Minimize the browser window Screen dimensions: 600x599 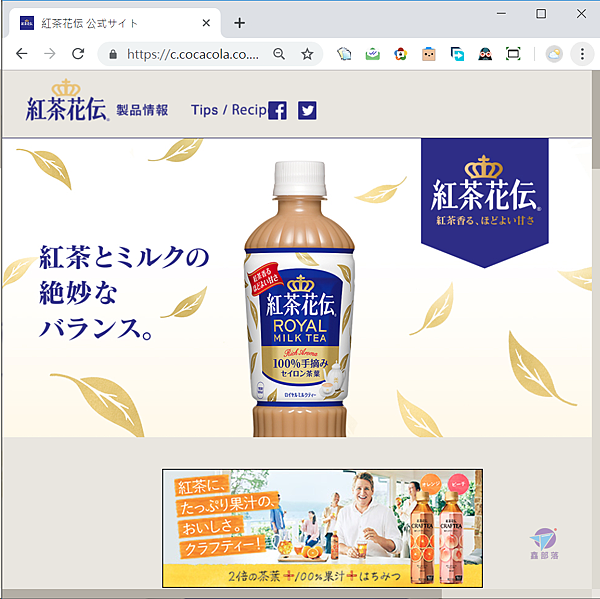(x=501, y=14)
